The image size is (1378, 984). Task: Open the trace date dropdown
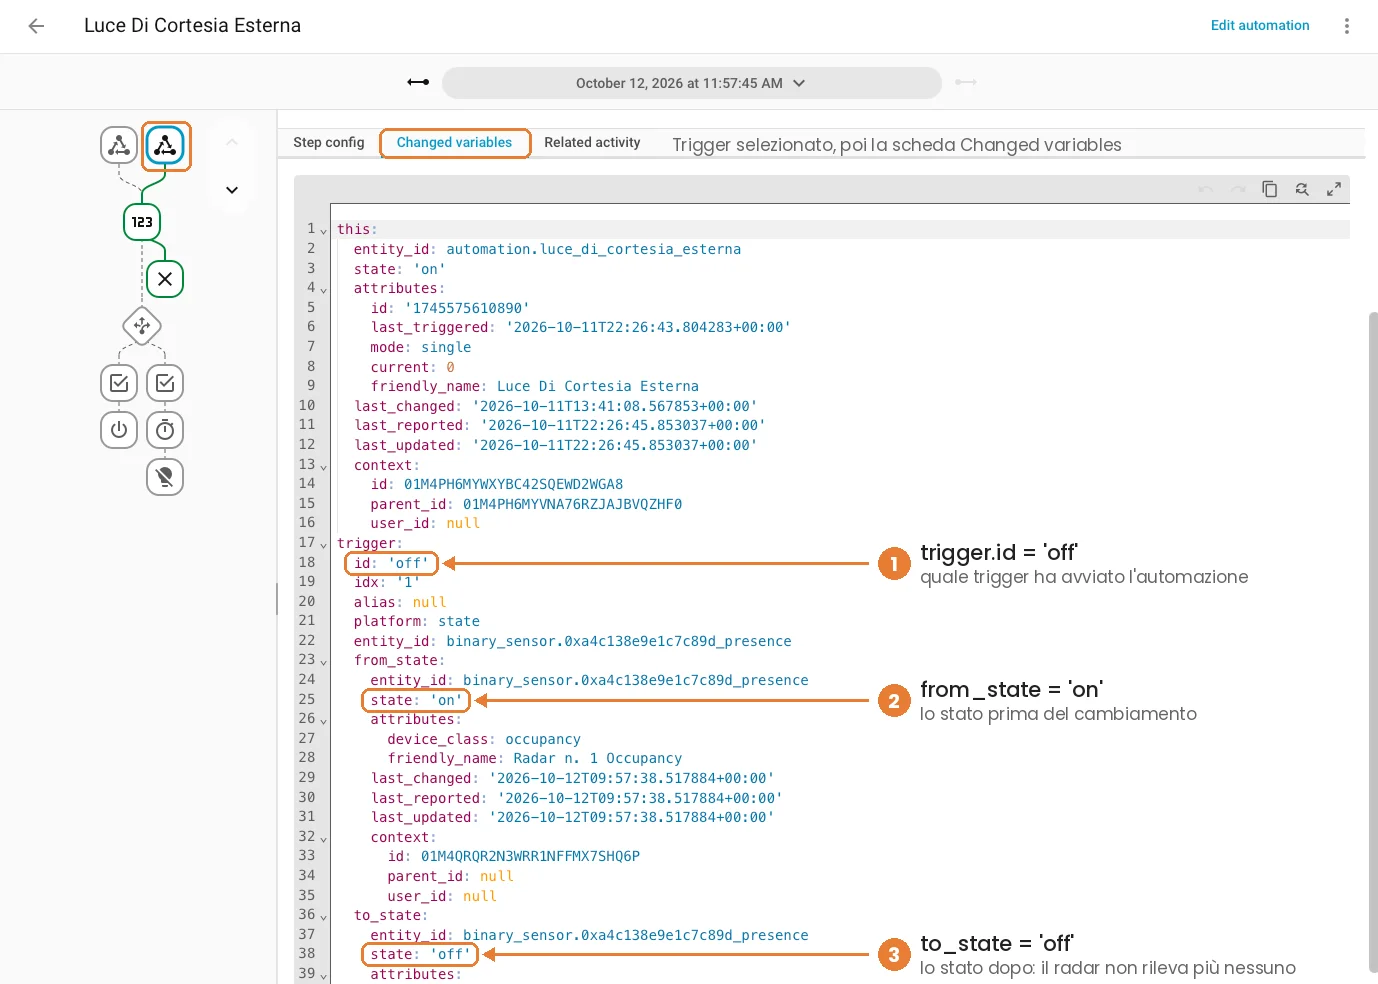[x=692, y=83]
